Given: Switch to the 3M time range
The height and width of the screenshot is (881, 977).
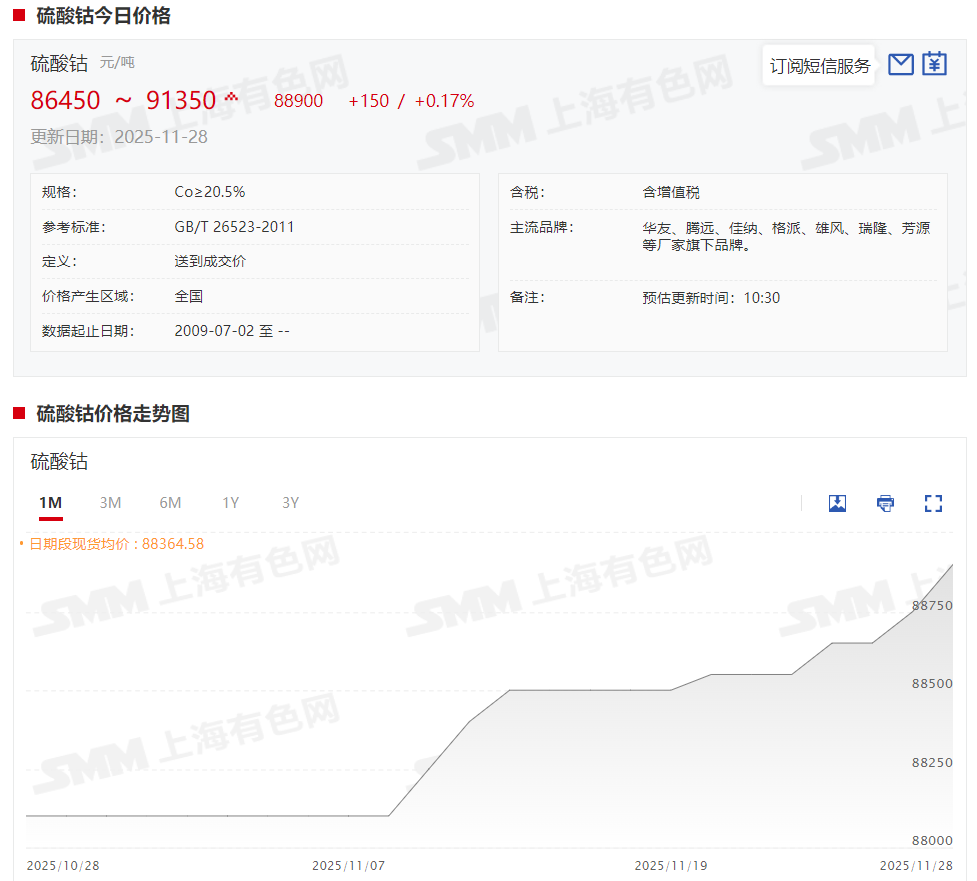Looking at the screenshot, I should click(x=110, y=503).
